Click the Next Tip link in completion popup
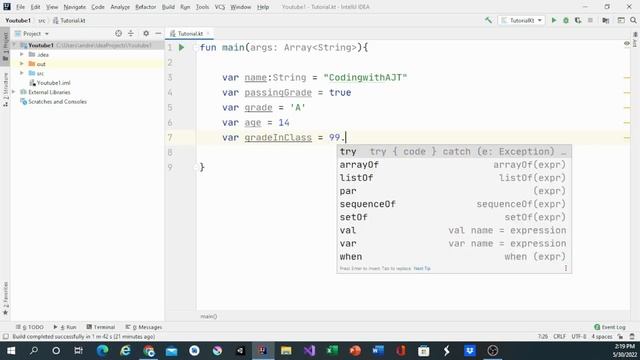The height and width of the screenshot is (360, 640). [422, 268]
